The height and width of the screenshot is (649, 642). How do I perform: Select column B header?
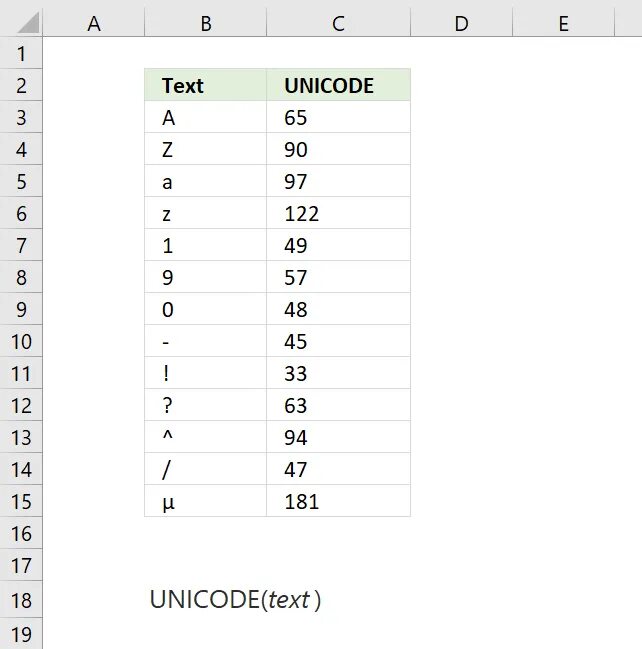(x=205, y=24)
